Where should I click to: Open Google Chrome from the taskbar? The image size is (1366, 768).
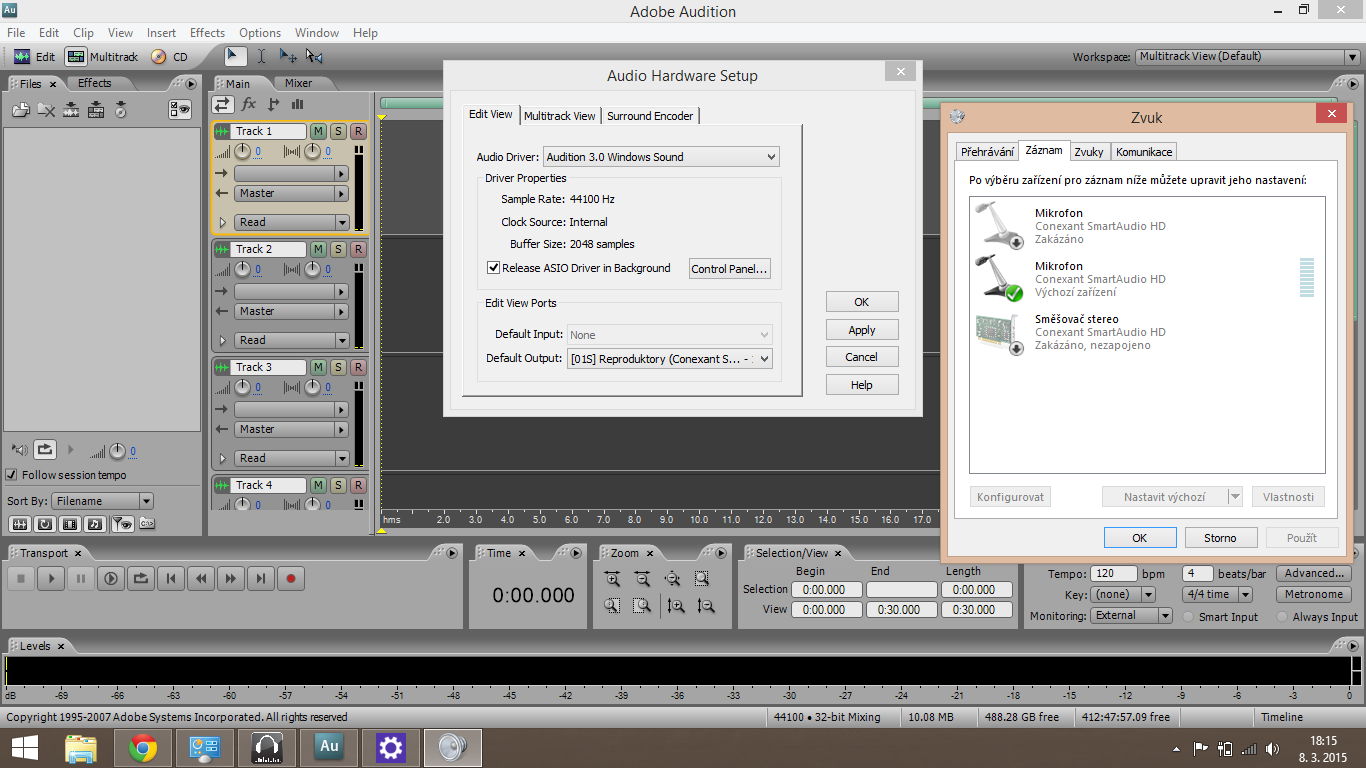(143, 747)
